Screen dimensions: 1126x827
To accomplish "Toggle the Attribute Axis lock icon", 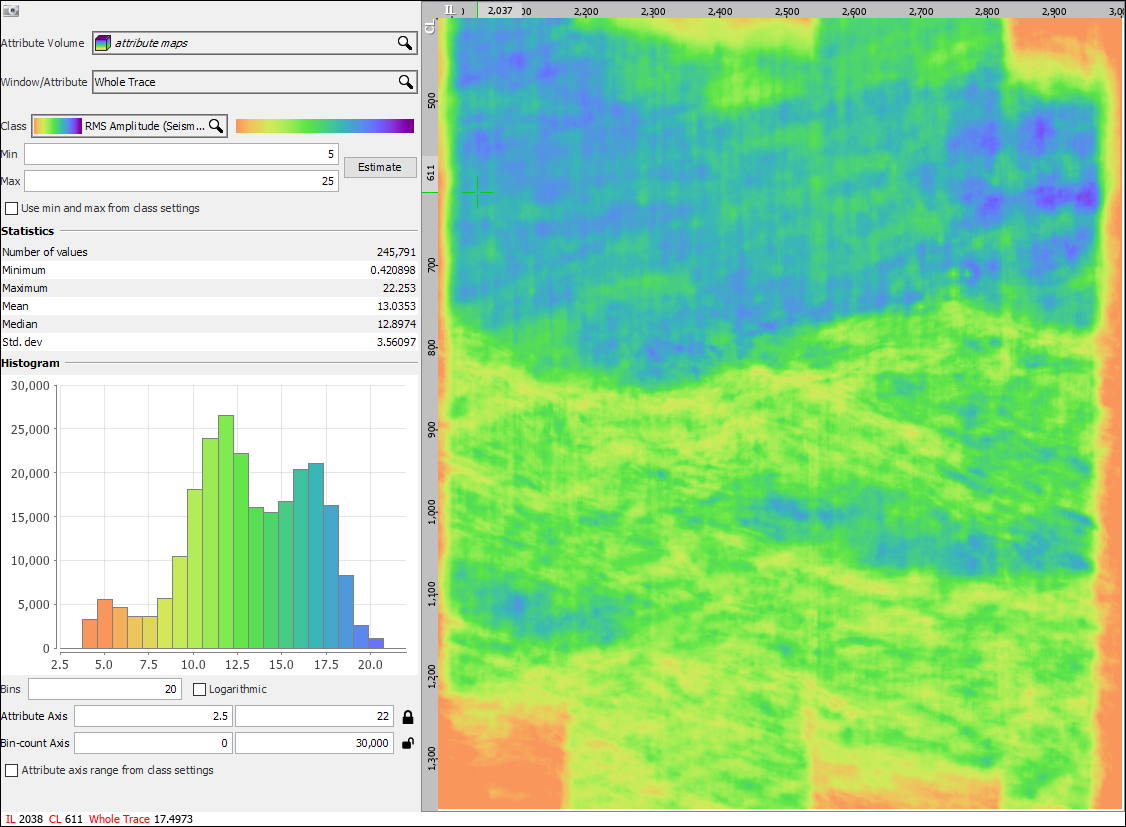I will point(408,716).
